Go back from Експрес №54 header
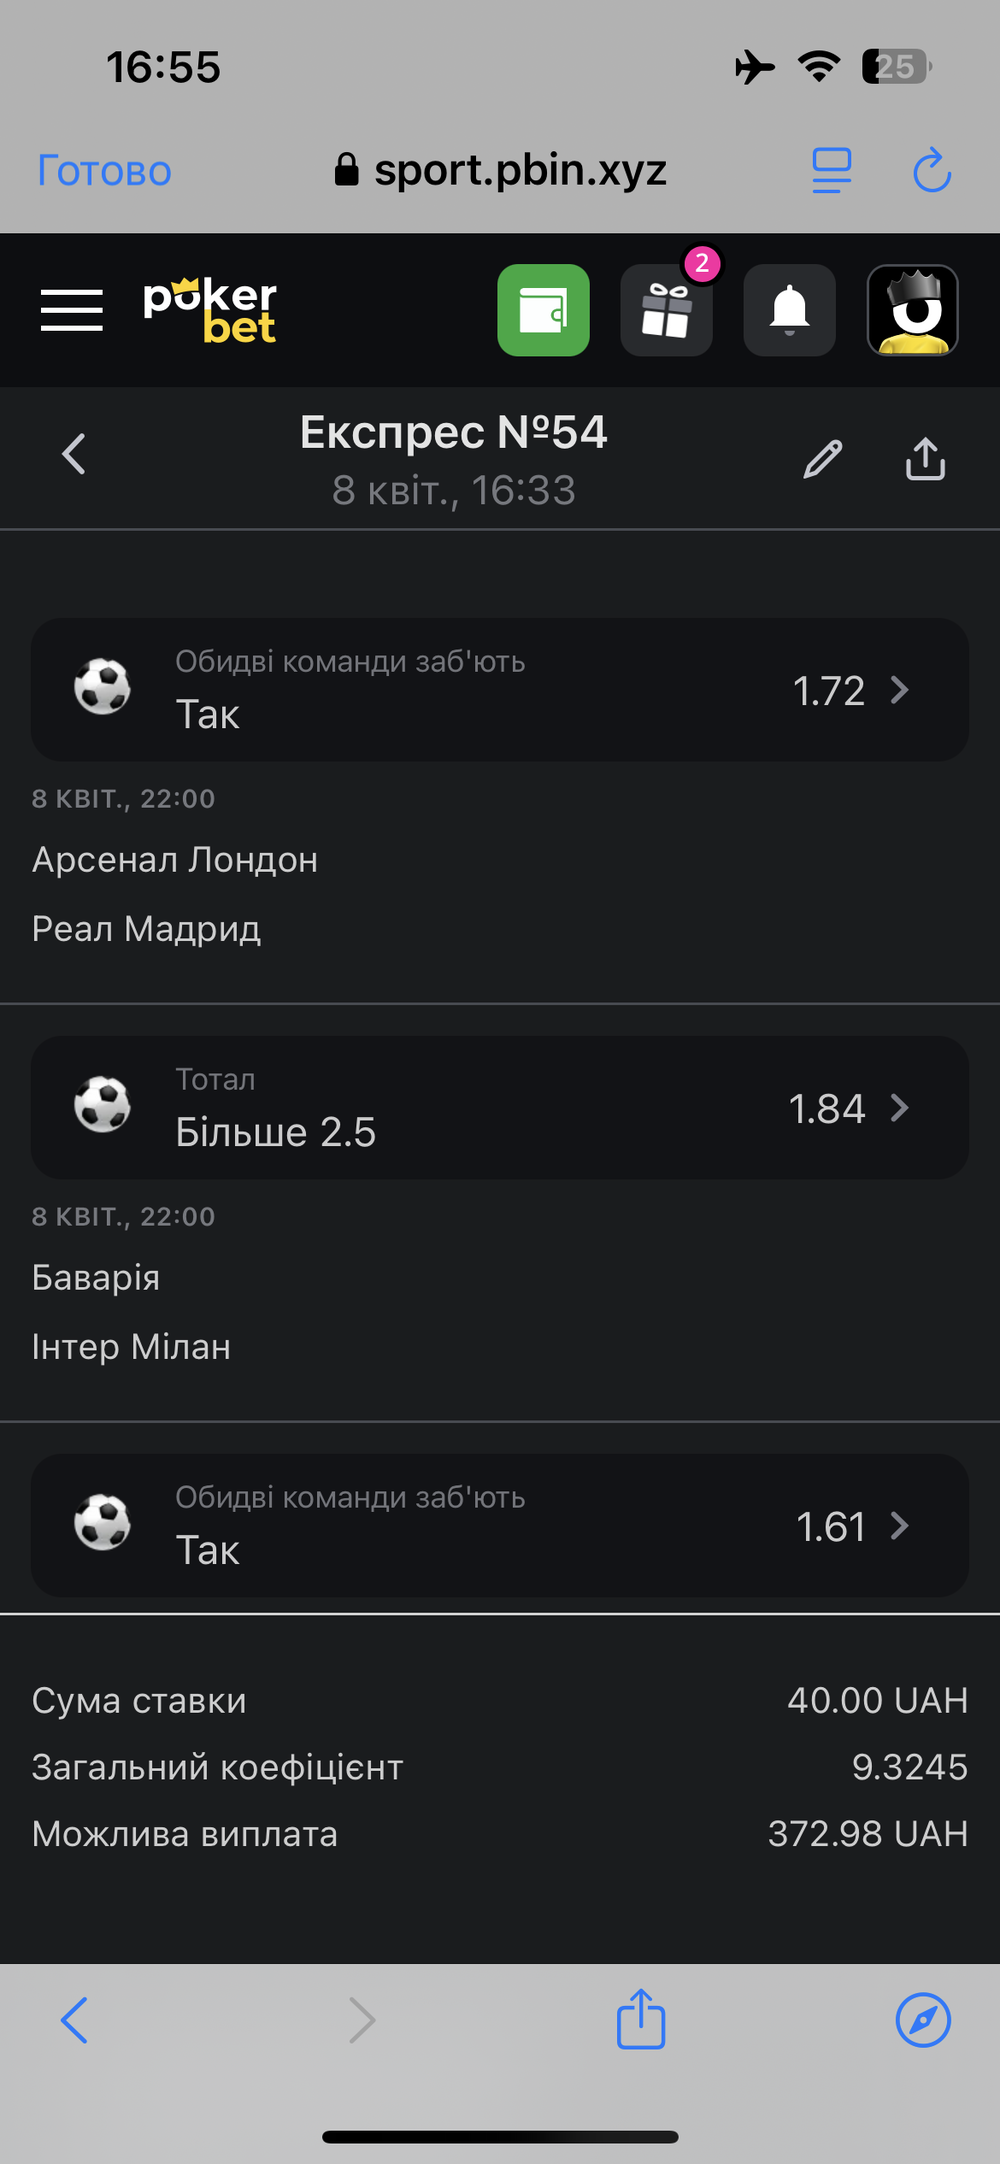Viewport: 1000px width, 2164px height. (74, 454)
